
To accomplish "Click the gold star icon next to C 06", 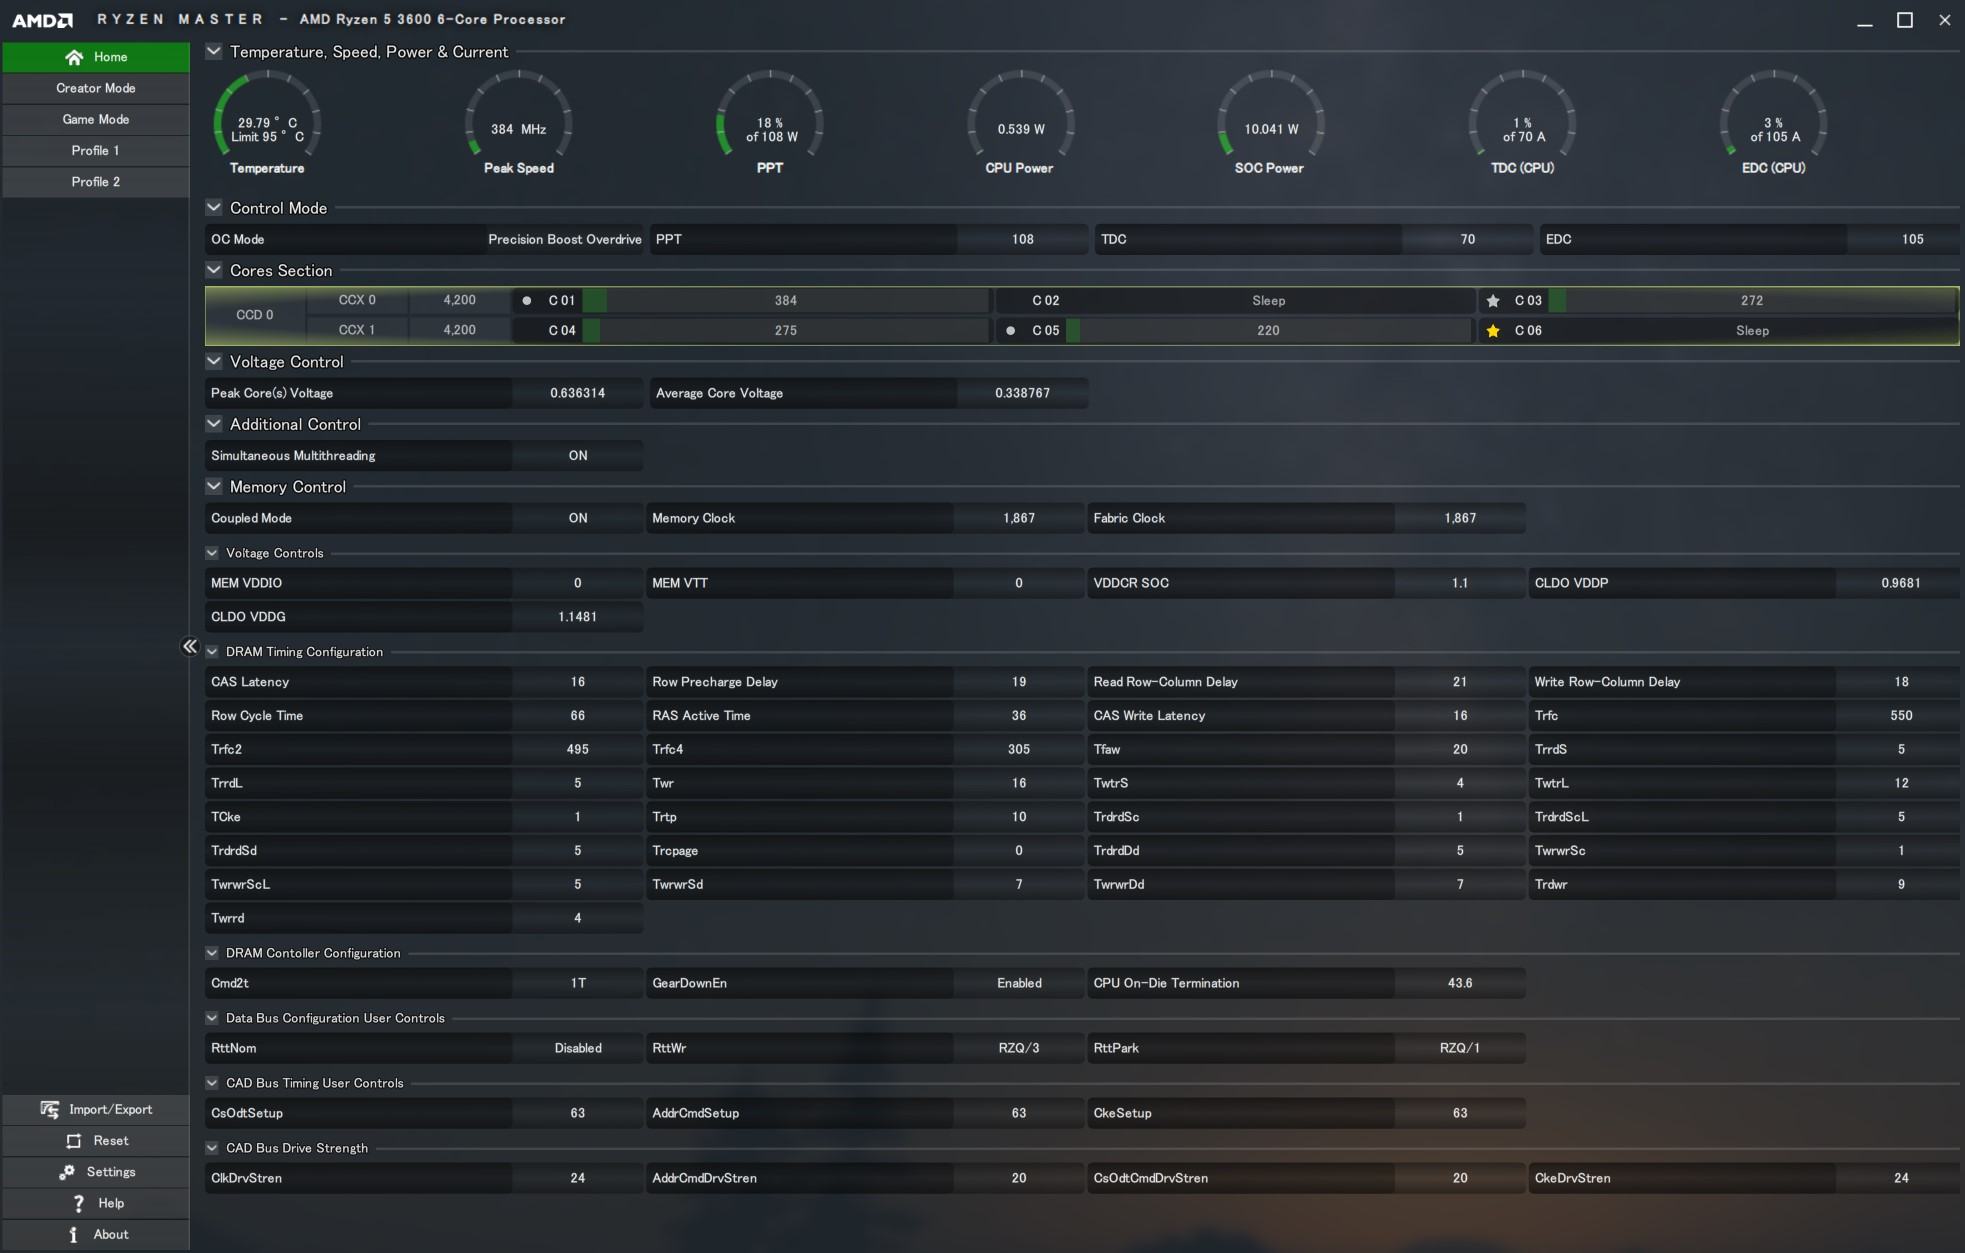I will (1493, 331).
